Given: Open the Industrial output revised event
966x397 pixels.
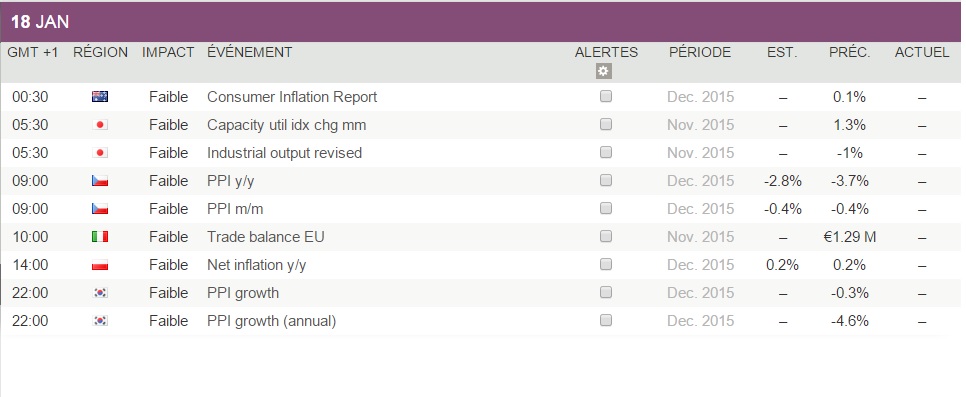Looking at the screenshot, I should tap(285, 153).
